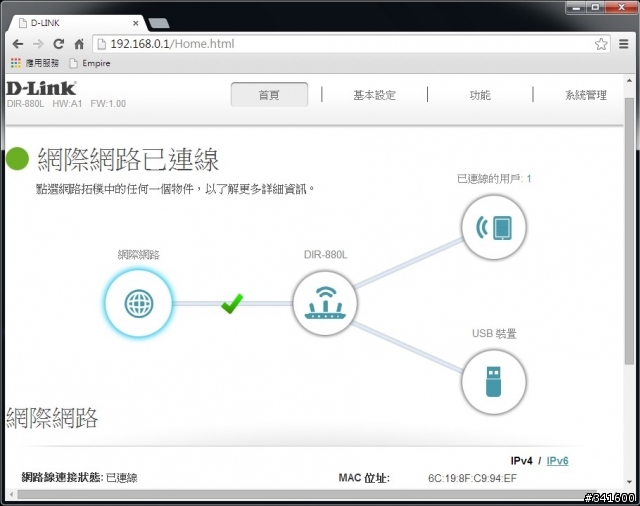Image resolution: width=640 pixels, height=506 pixels.
Task: Click the green connection status dot
Action: click(x=18, y=159)
